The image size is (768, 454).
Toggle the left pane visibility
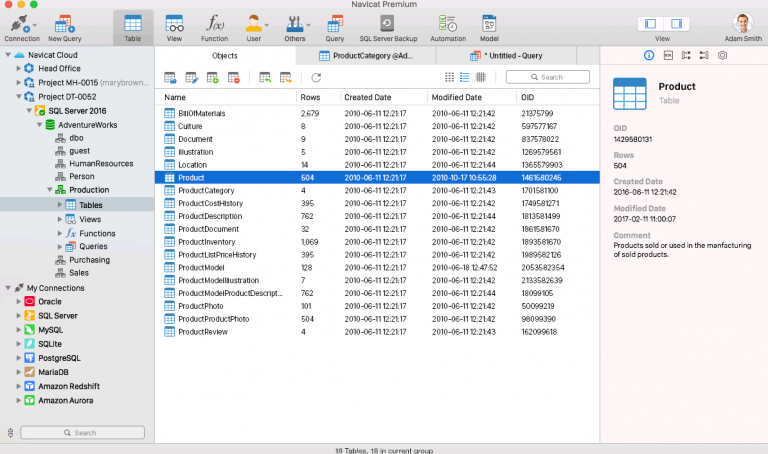tap(650, 24)
